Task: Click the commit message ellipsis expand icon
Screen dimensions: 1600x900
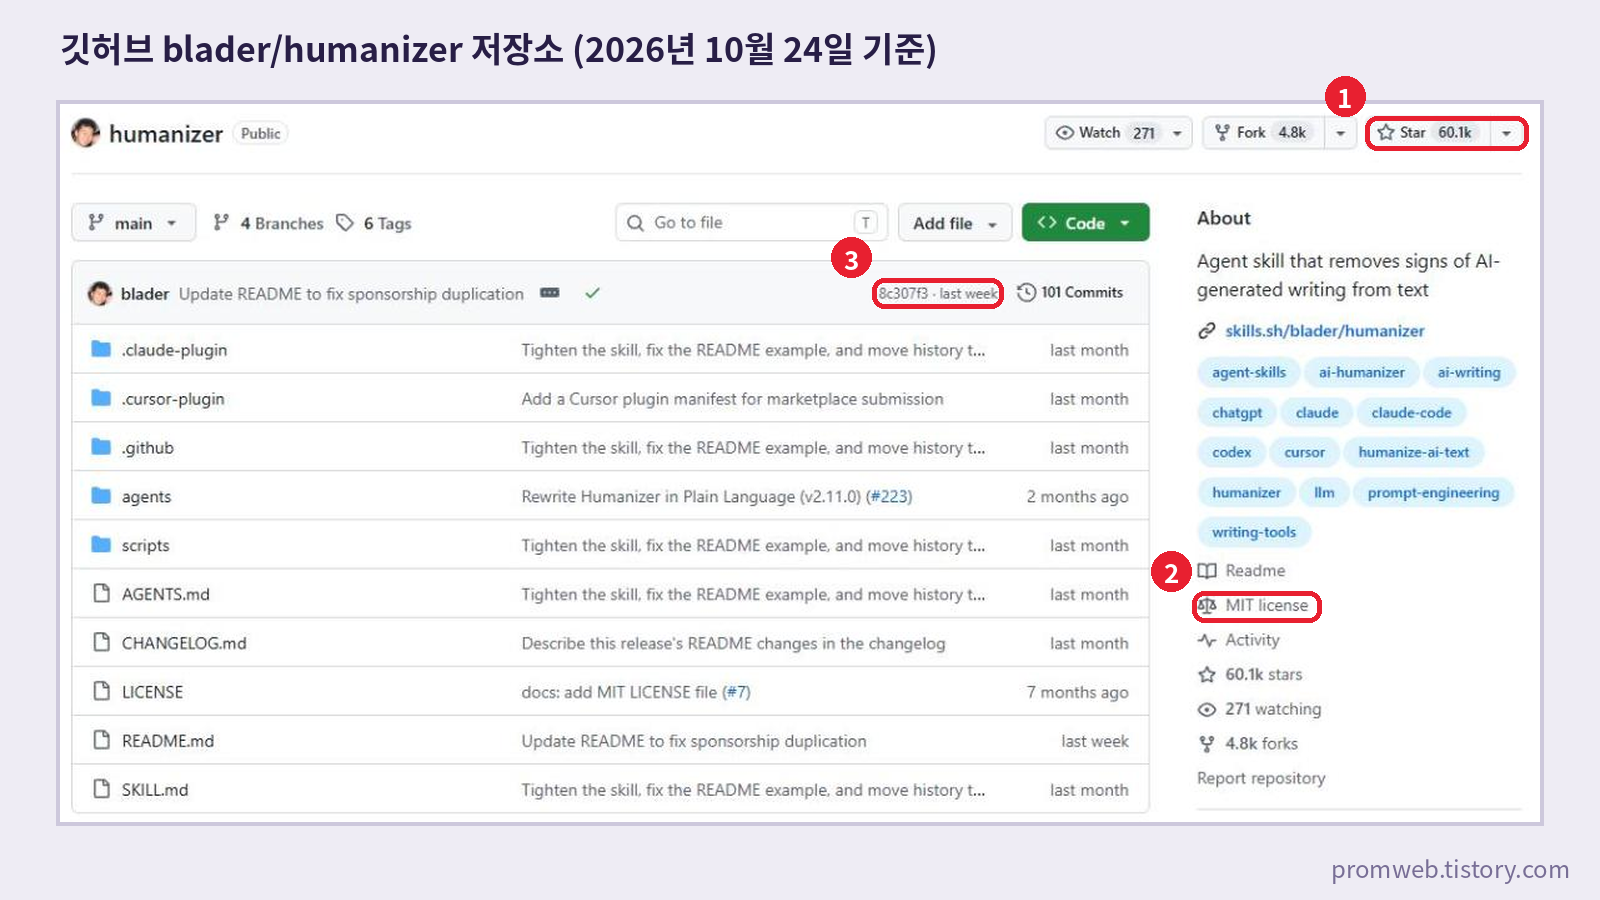Action: (550, 293)
